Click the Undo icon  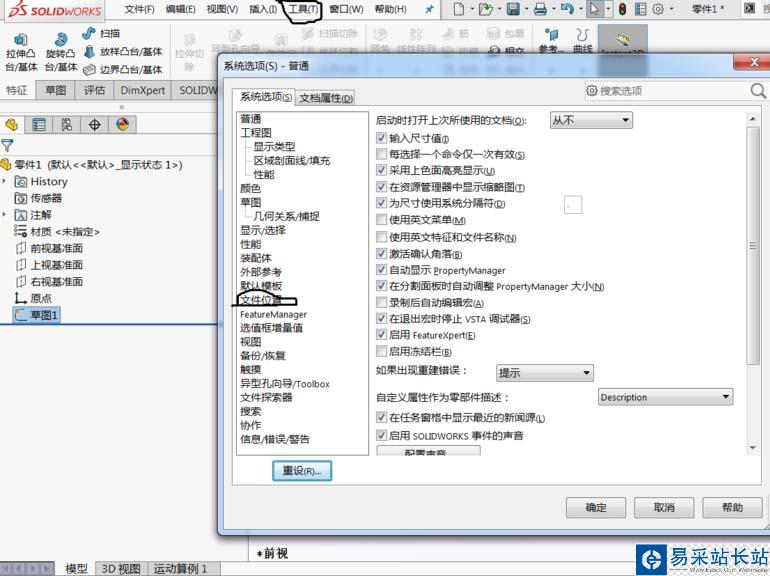tap(567, 9)
